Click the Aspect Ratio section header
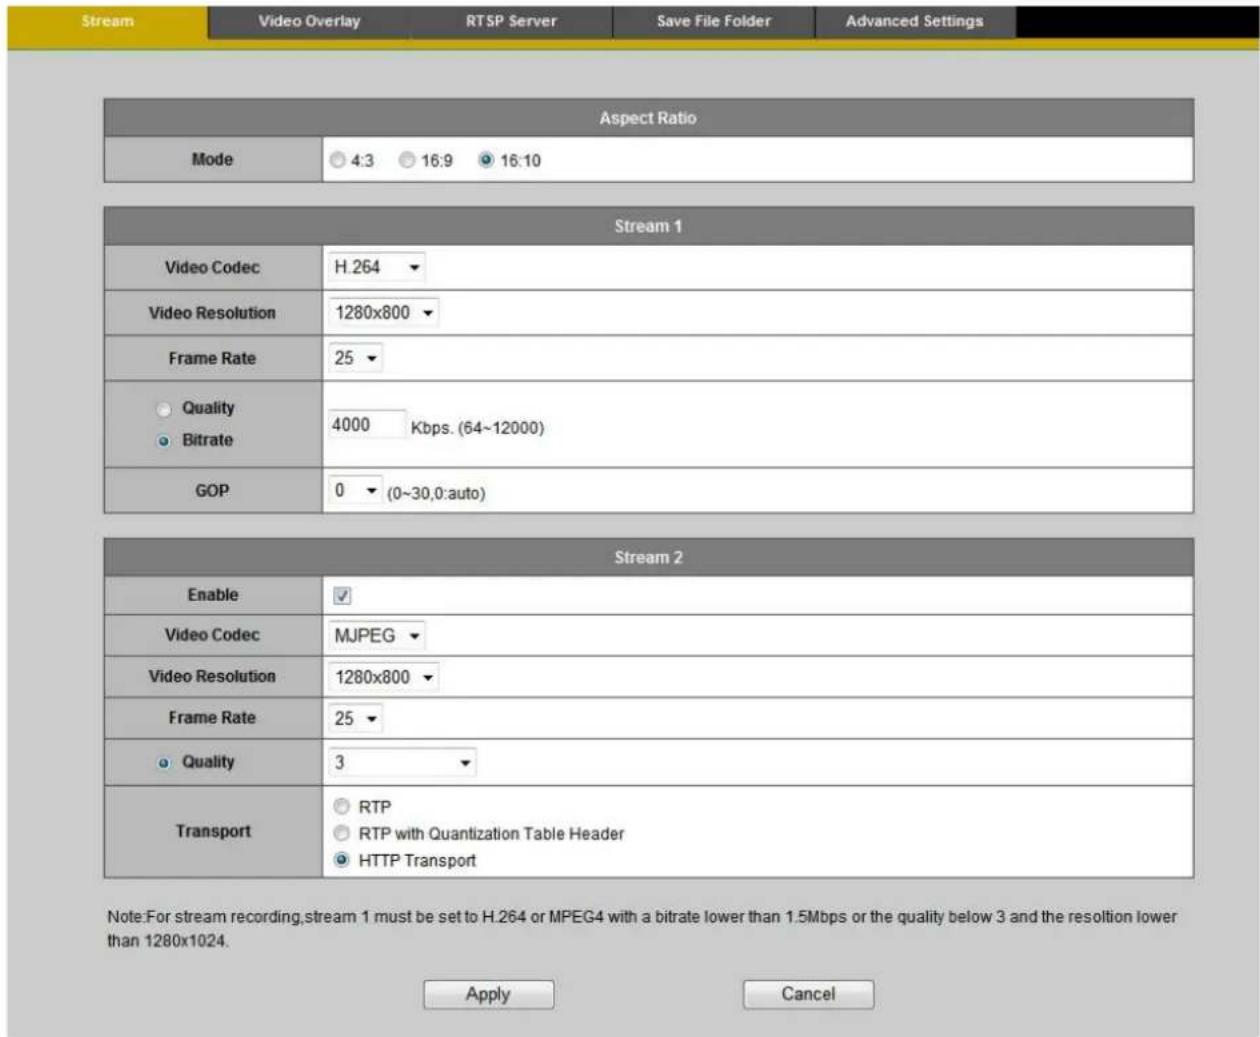The image size is (1260, 1037). click(x=648, y=118)
